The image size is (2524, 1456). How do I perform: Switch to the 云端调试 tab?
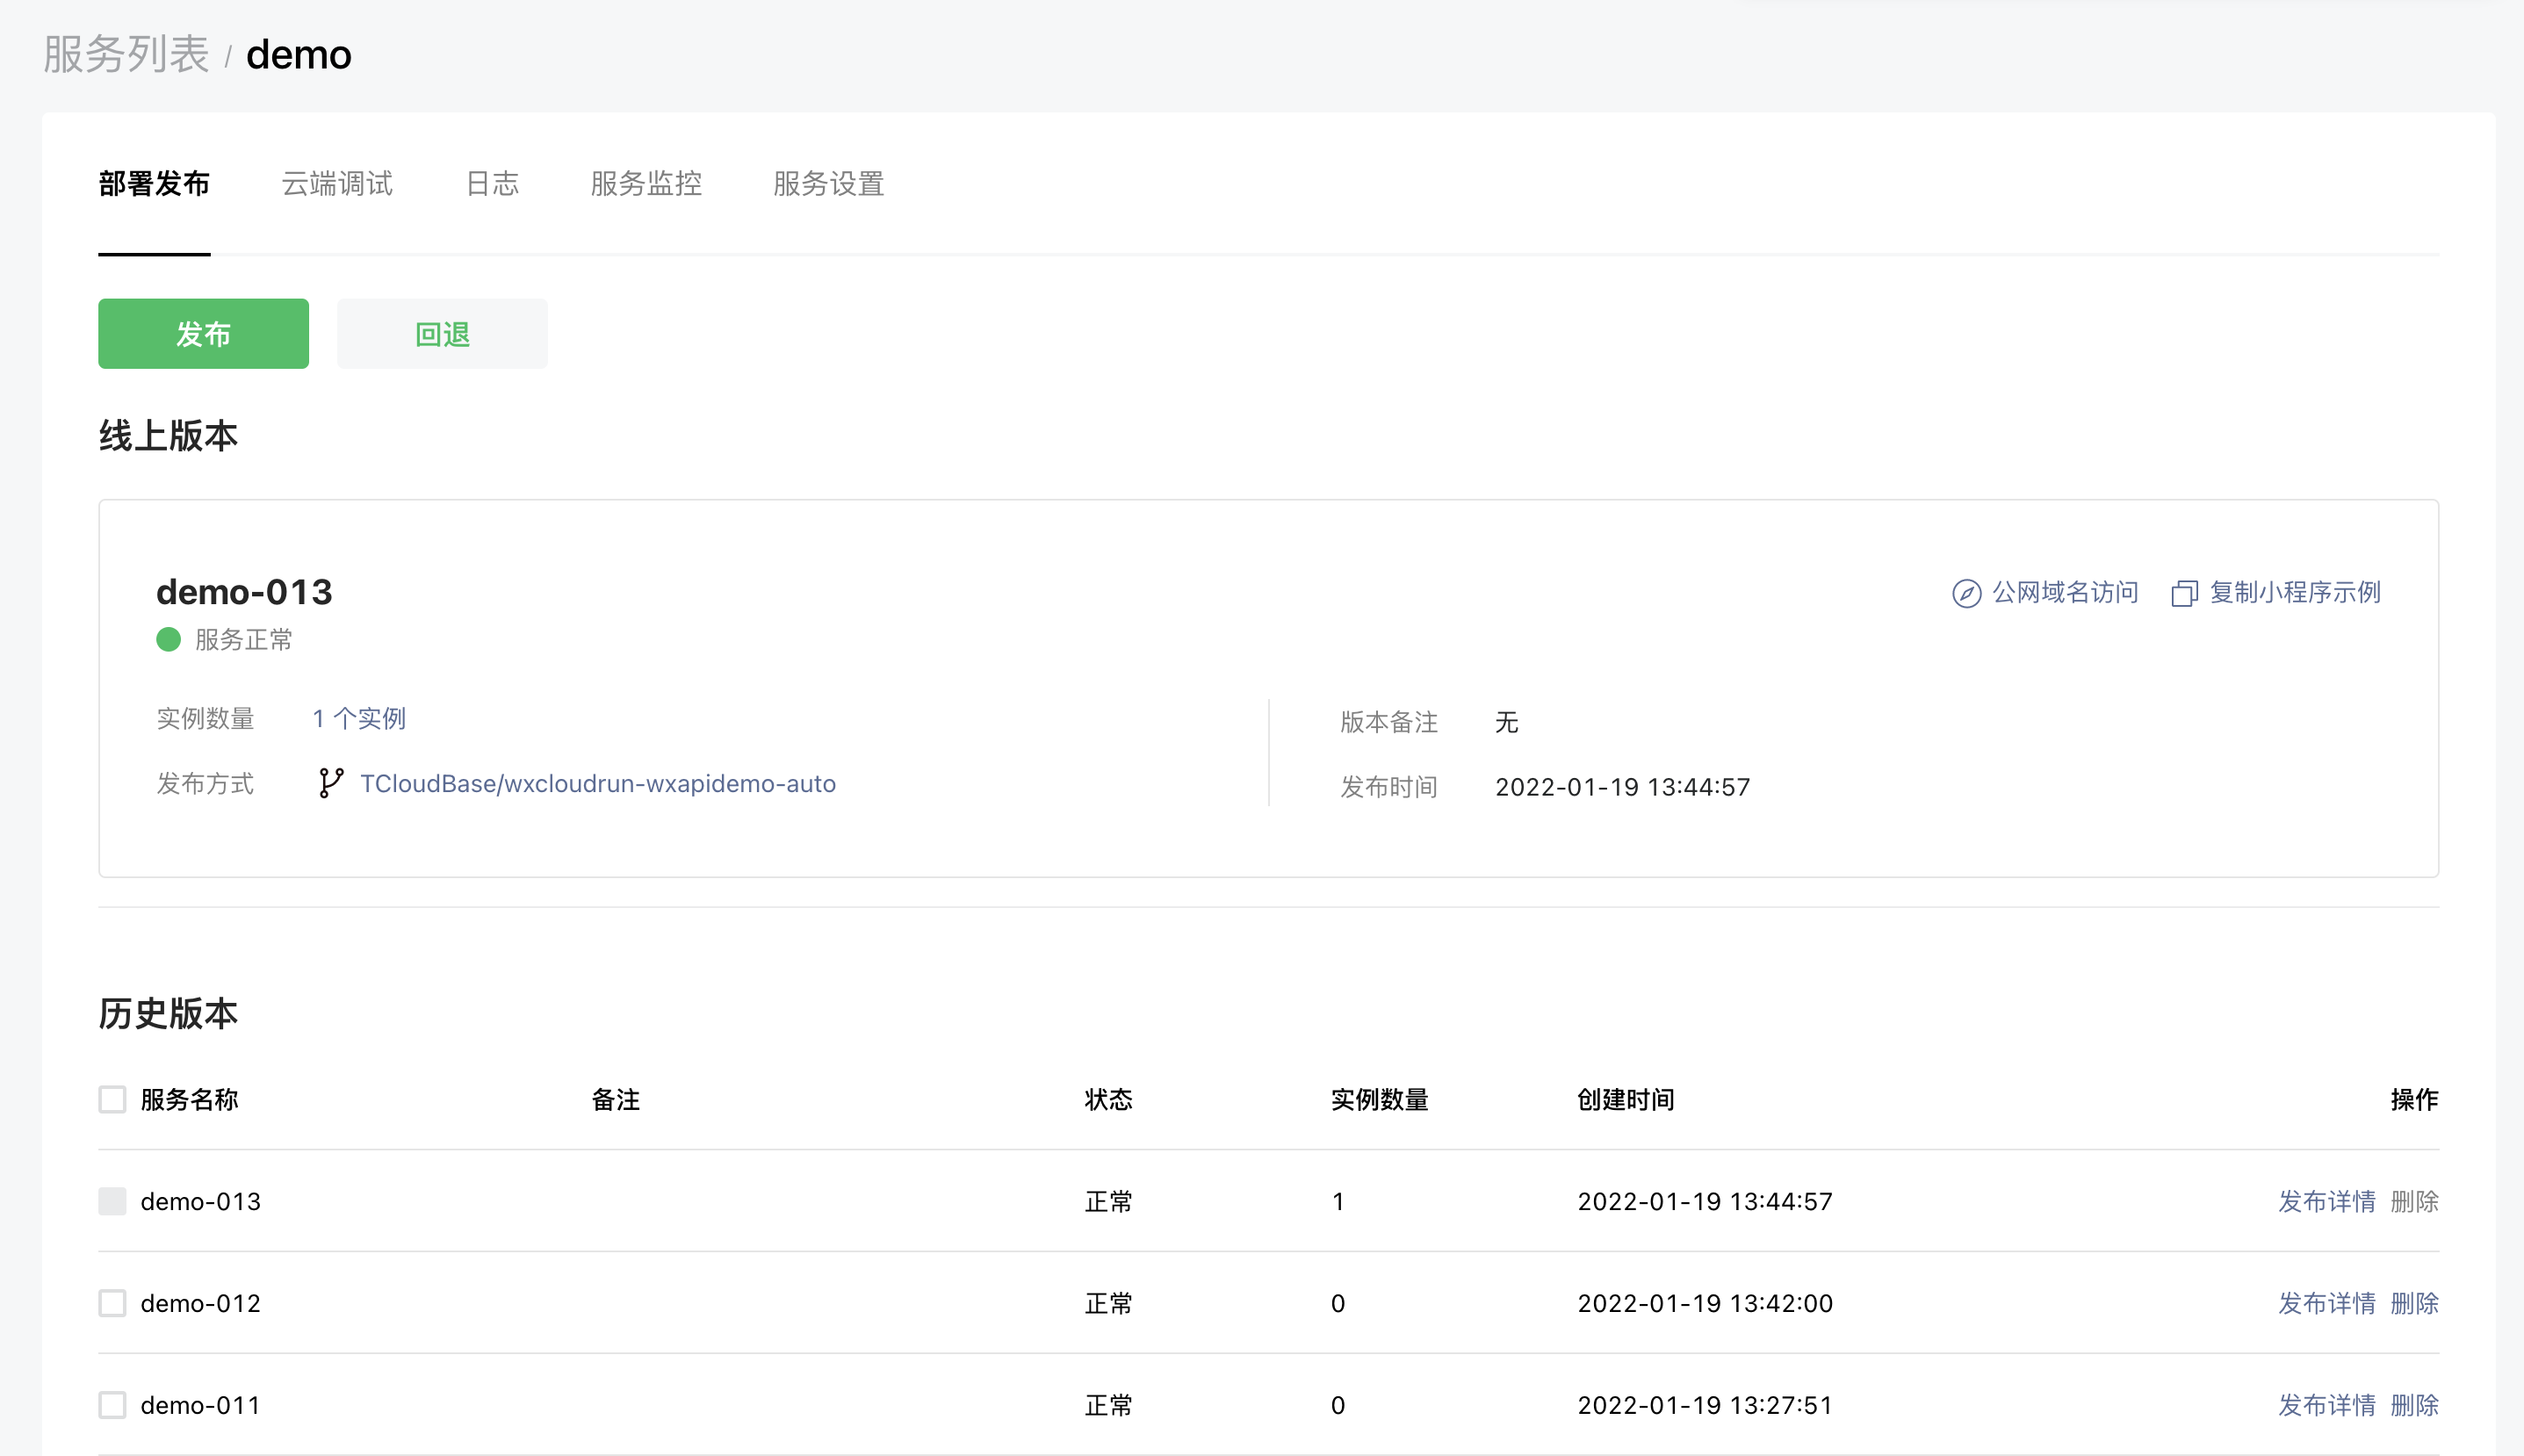pos(337,184)
